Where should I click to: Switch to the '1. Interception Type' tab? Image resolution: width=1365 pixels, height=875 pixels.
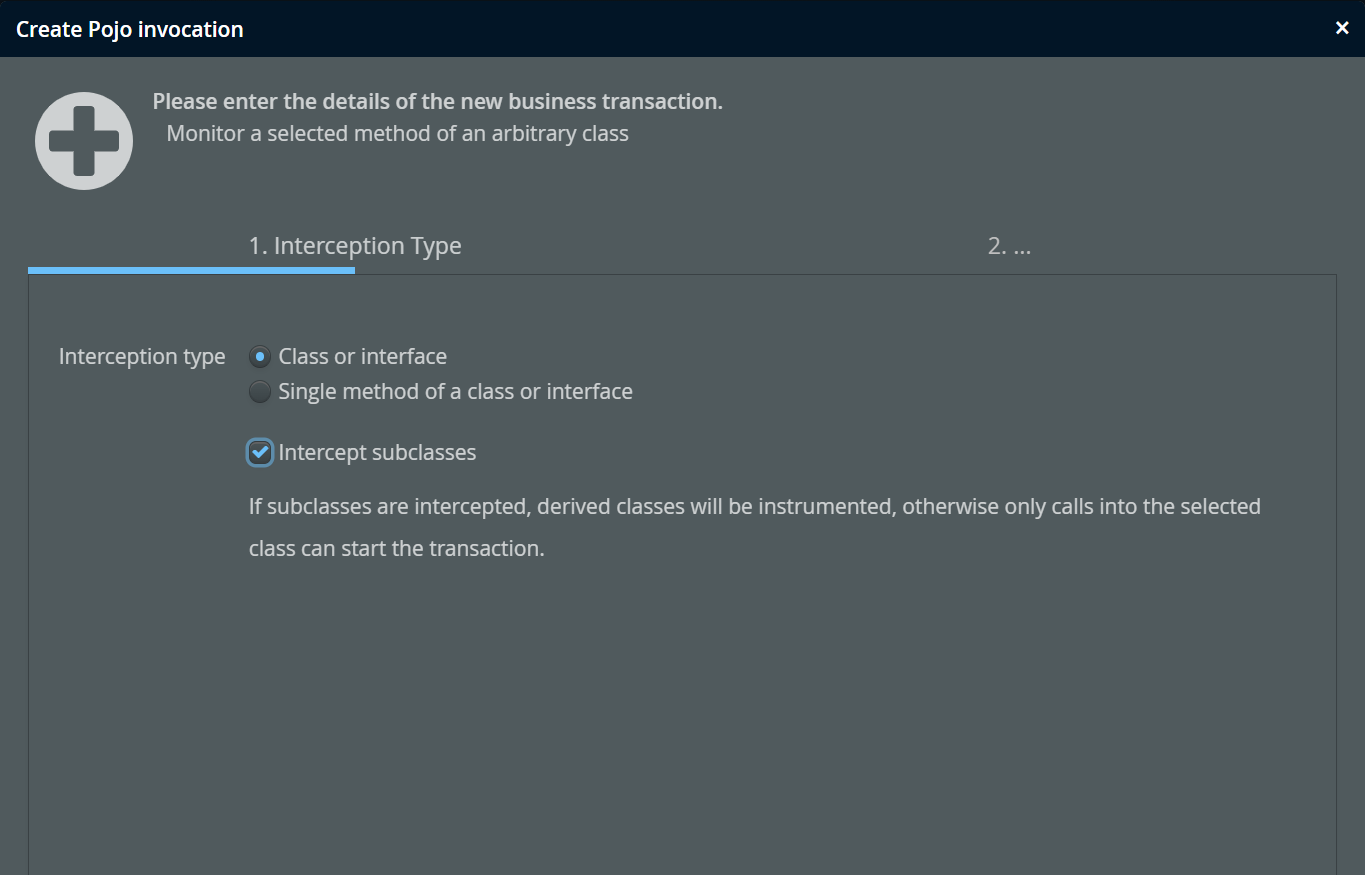coord(355,246)
